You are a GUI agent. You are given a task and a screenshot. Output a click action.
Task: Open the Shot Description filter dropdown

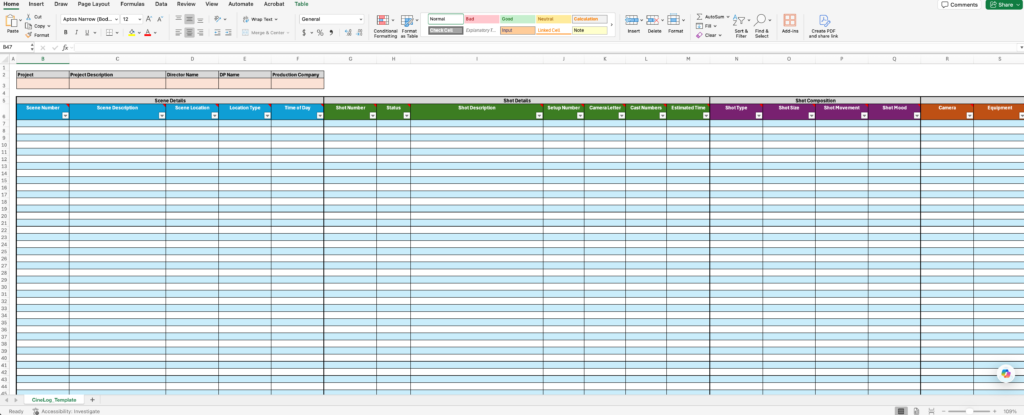point(539,115)
